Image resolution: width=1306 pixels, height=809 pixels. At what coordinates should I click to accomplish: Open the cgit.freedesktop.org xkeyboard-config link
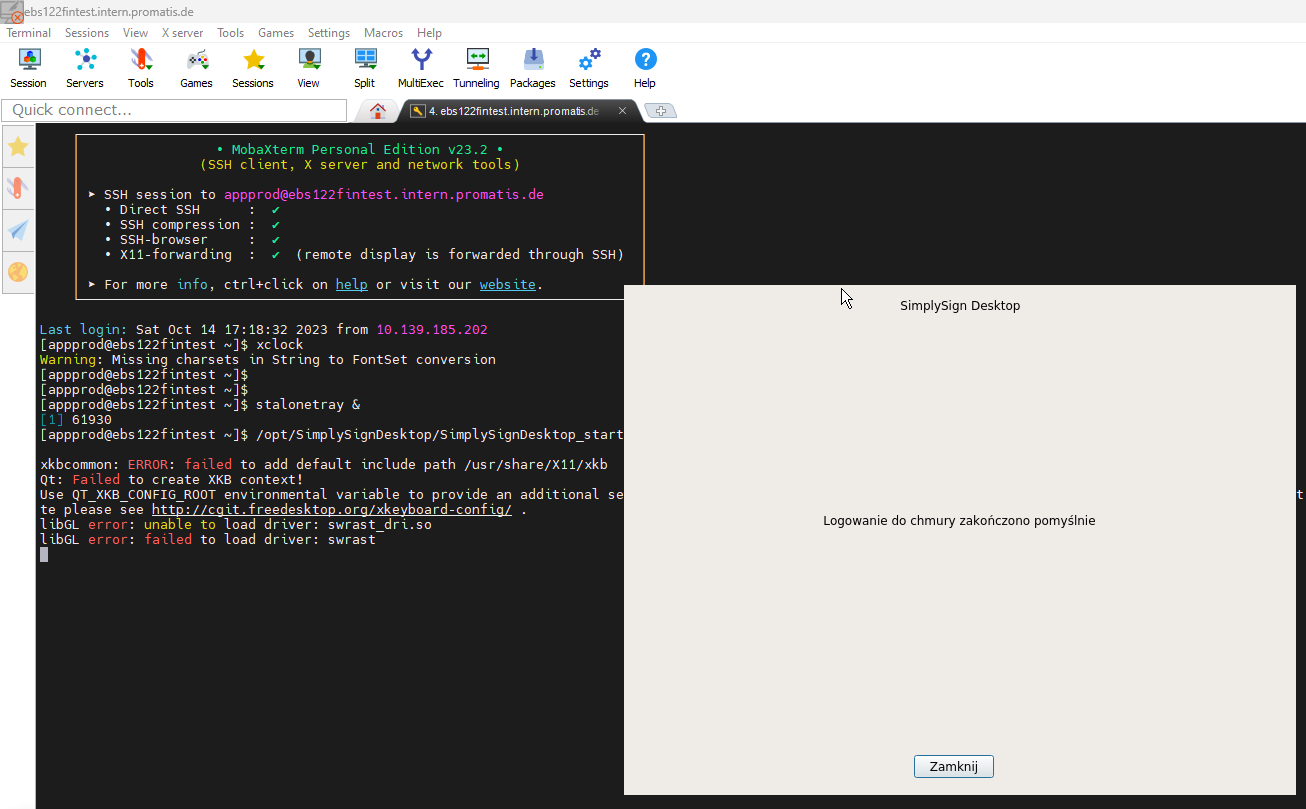331,510
